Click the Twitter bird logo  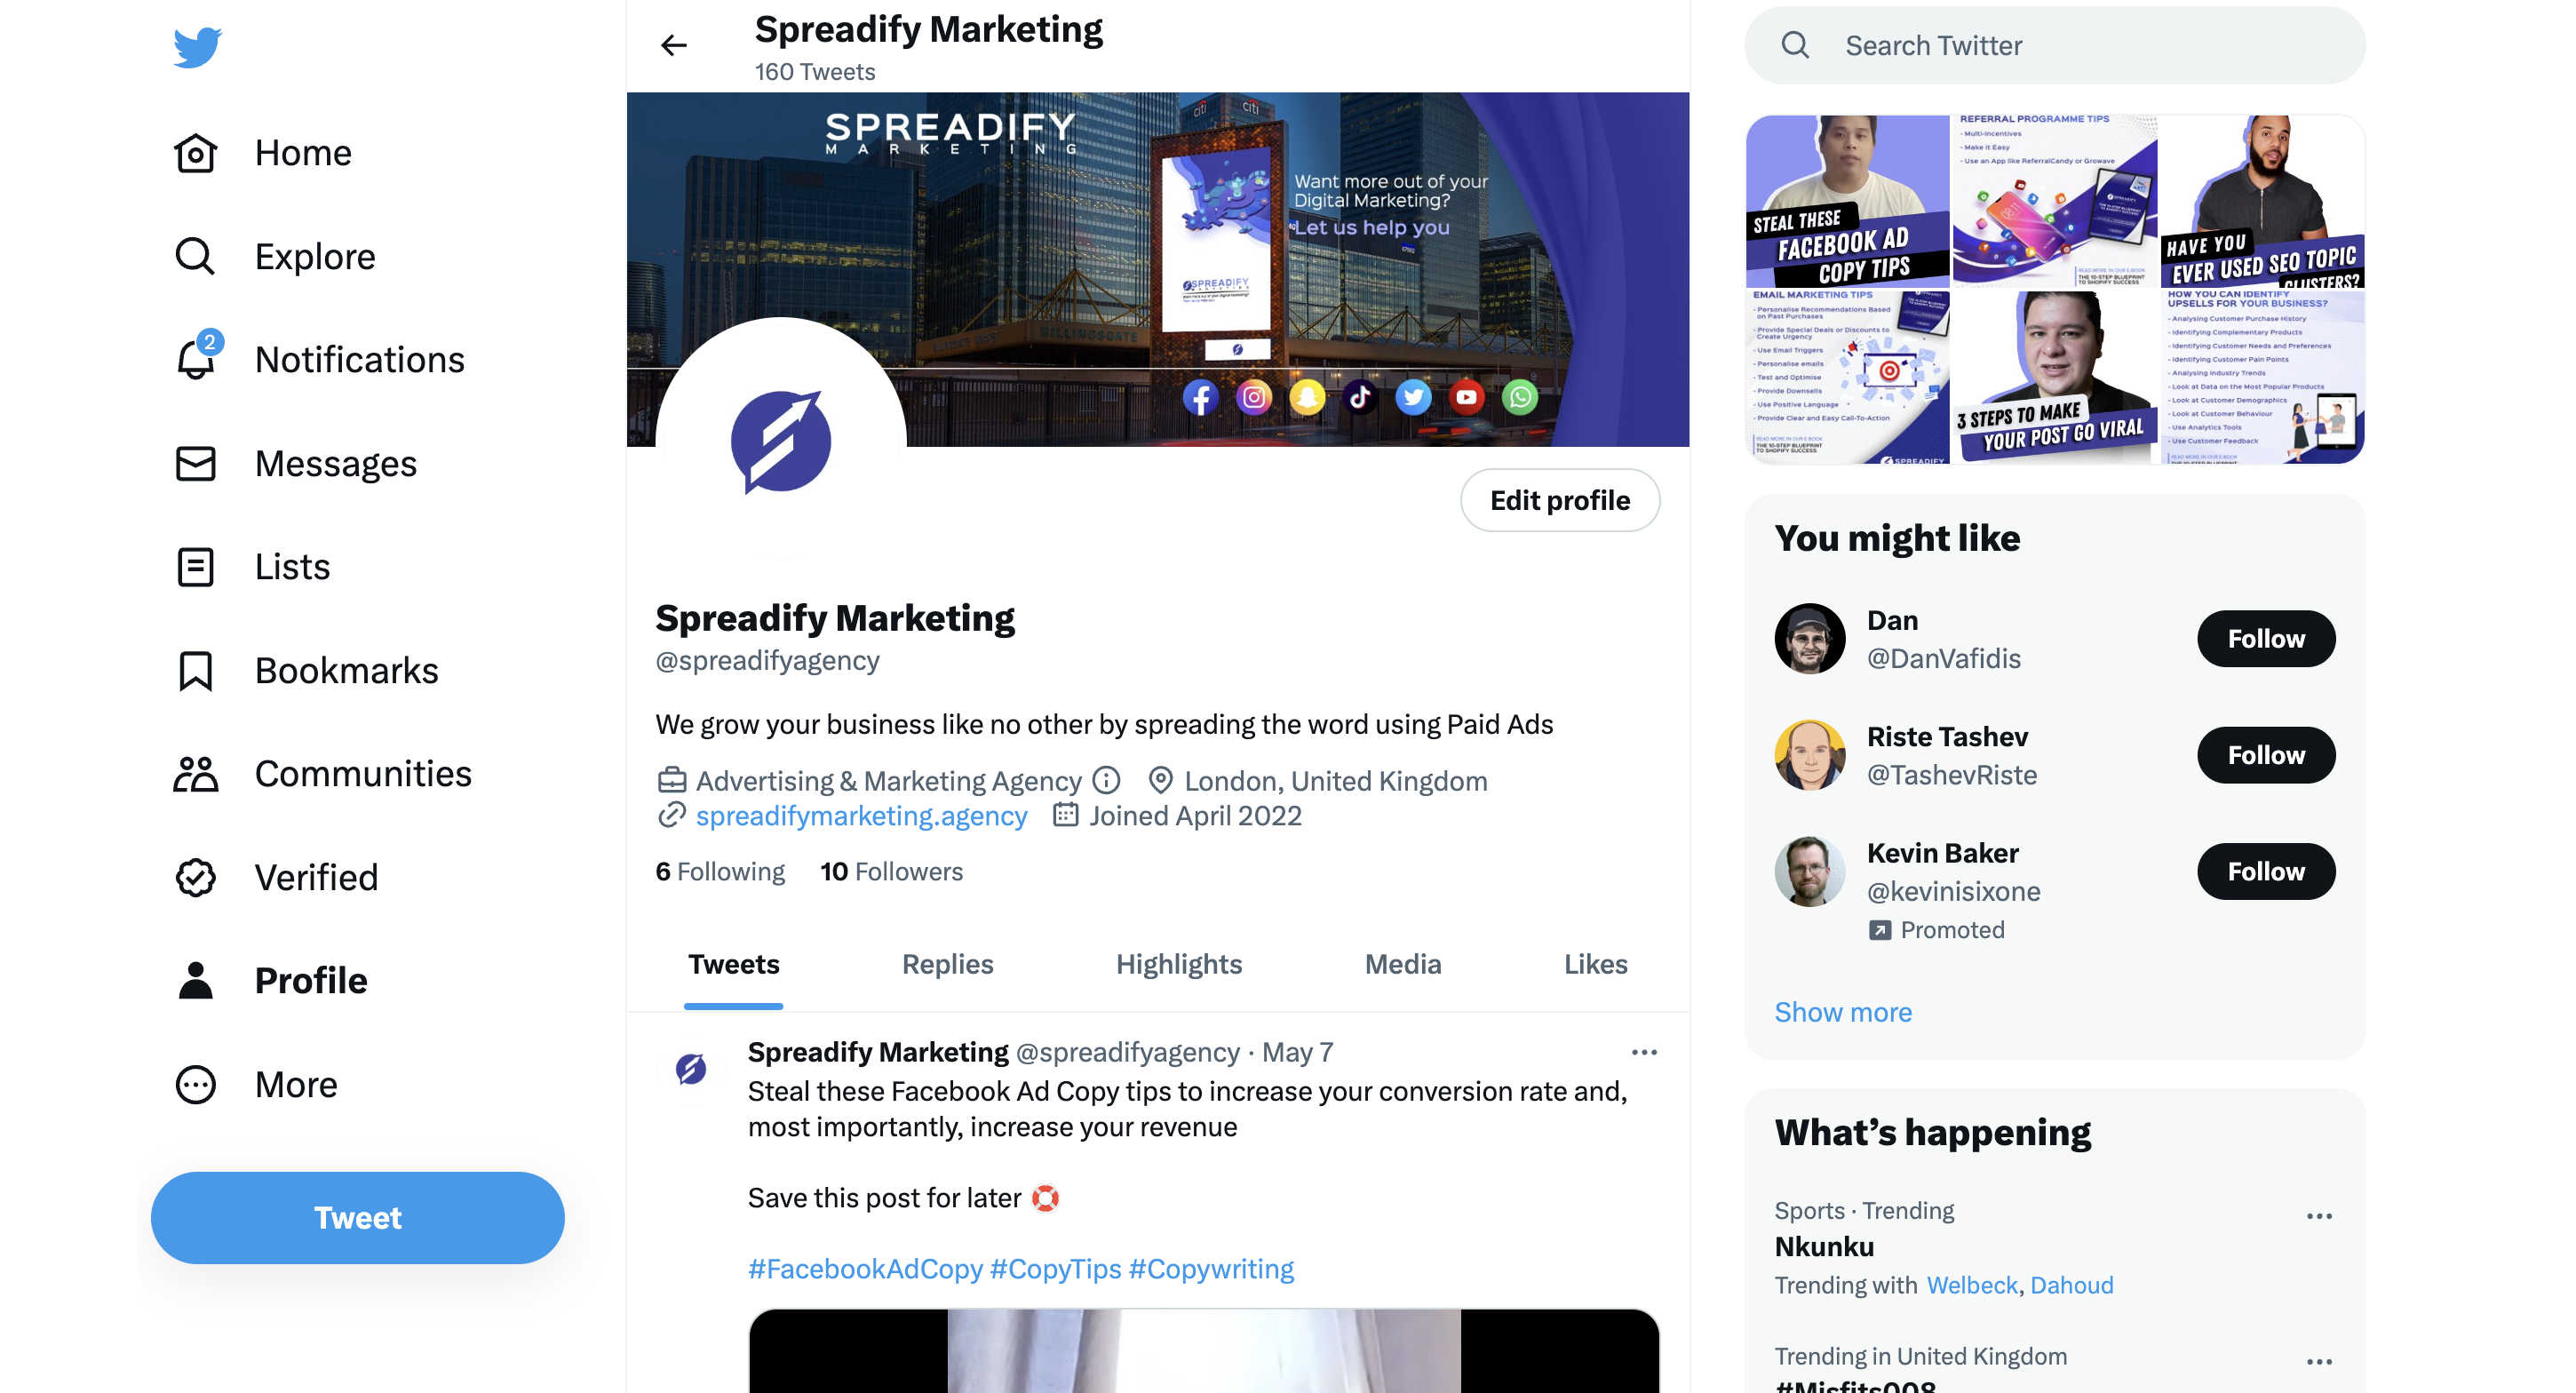197,47
